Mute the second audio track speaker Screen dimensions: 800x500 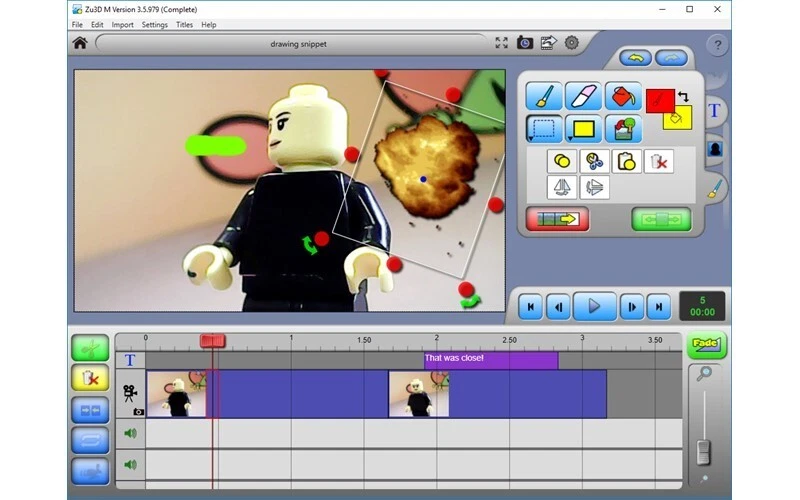[131, 464]
